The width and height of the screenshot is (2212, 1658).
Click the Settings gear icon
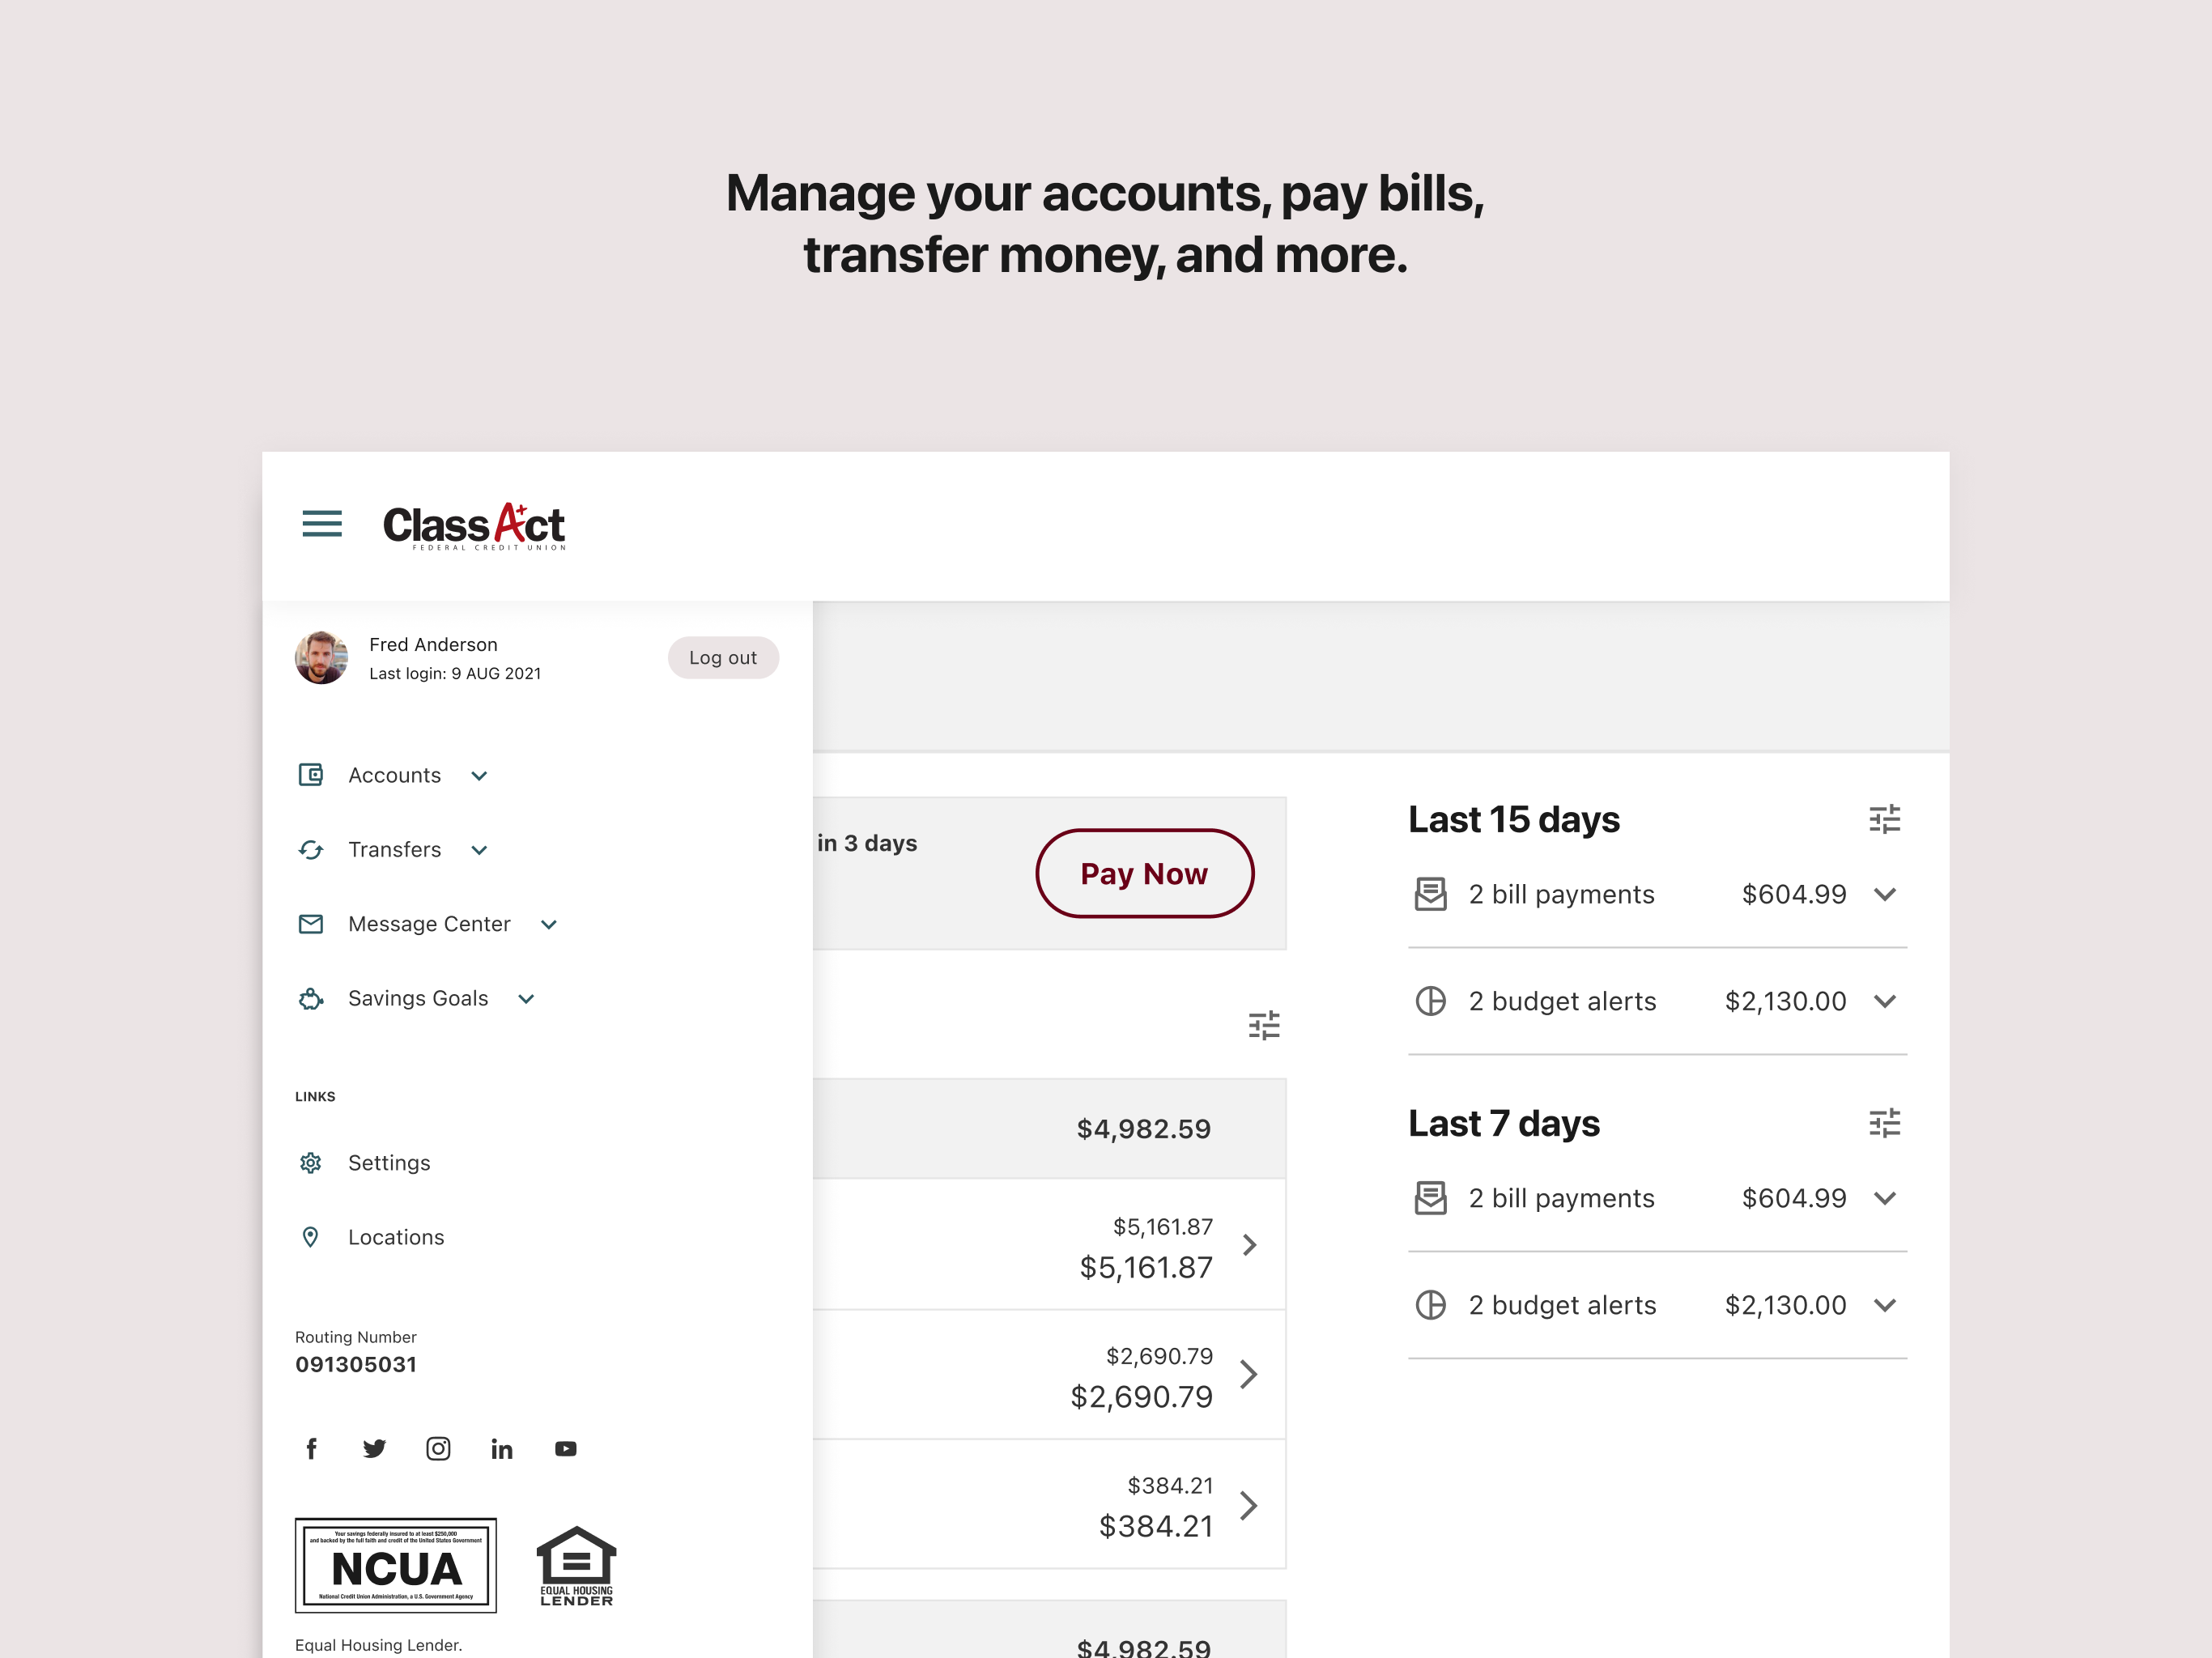pos(311,1163)
